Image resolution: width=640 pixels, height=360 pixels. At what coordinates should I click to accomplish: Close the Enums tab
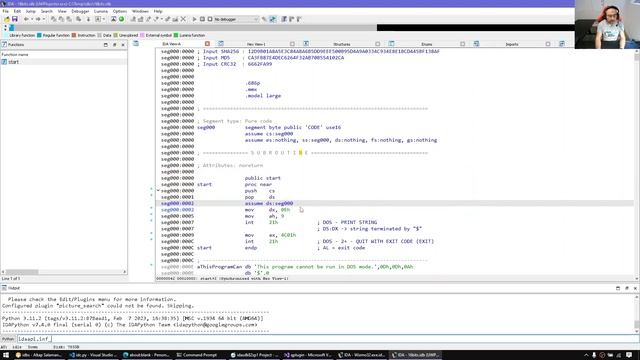pos(462,44)
